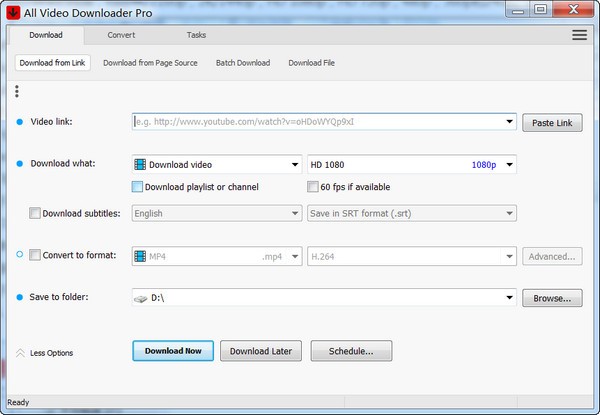This screenshot has width=600, height=415.
Task: Click the Less Options collapse arrows icon
Action: pyautogui.click(x=20, y=352)
